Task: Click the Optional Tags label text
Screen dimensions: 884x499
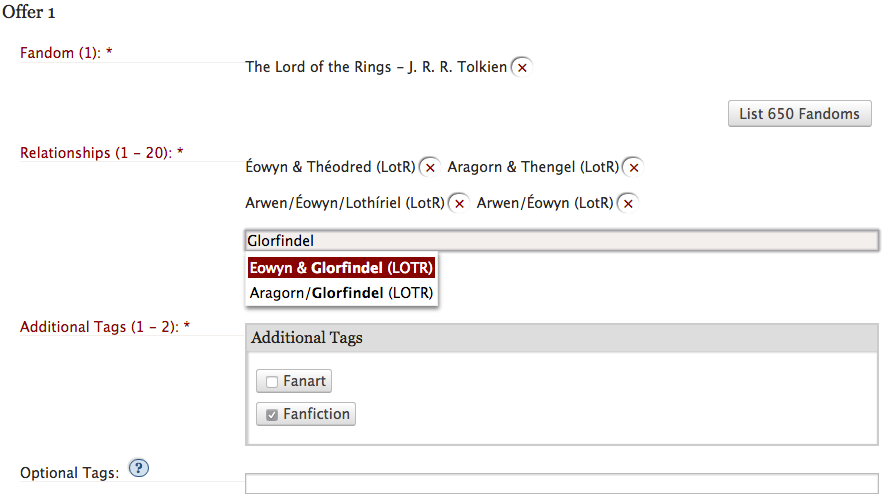Action: 69,473
